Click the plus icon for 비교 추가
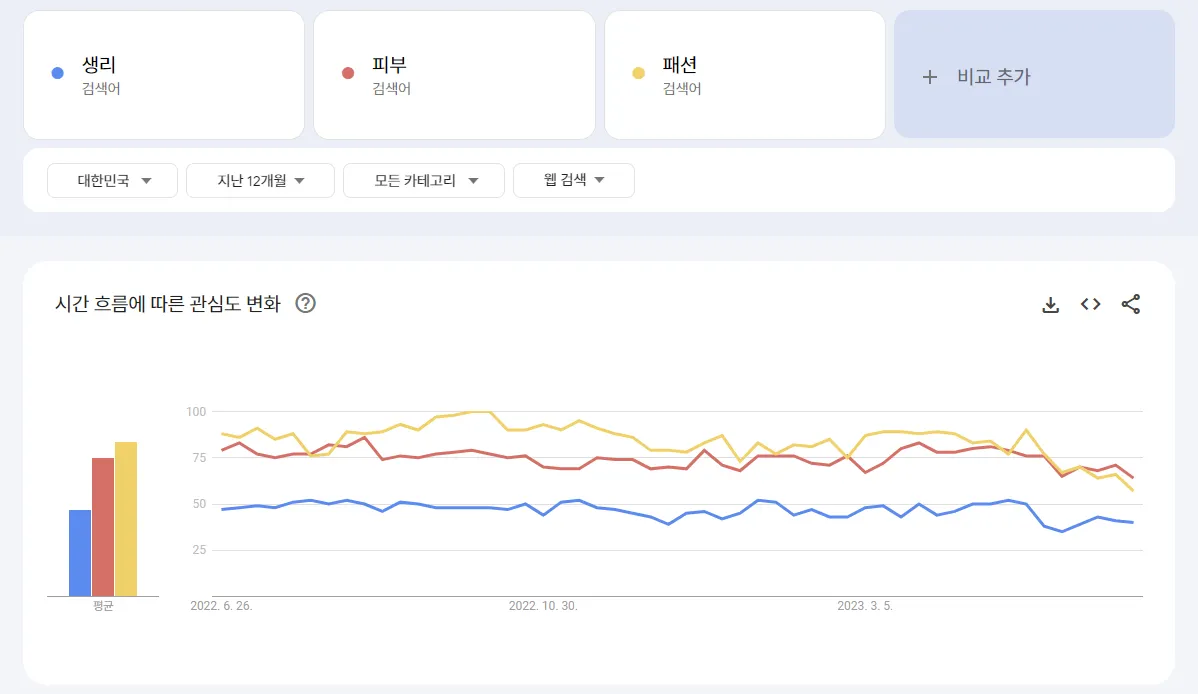Image resolution: width=1198 pixels, height=694 pixels. 930,76
